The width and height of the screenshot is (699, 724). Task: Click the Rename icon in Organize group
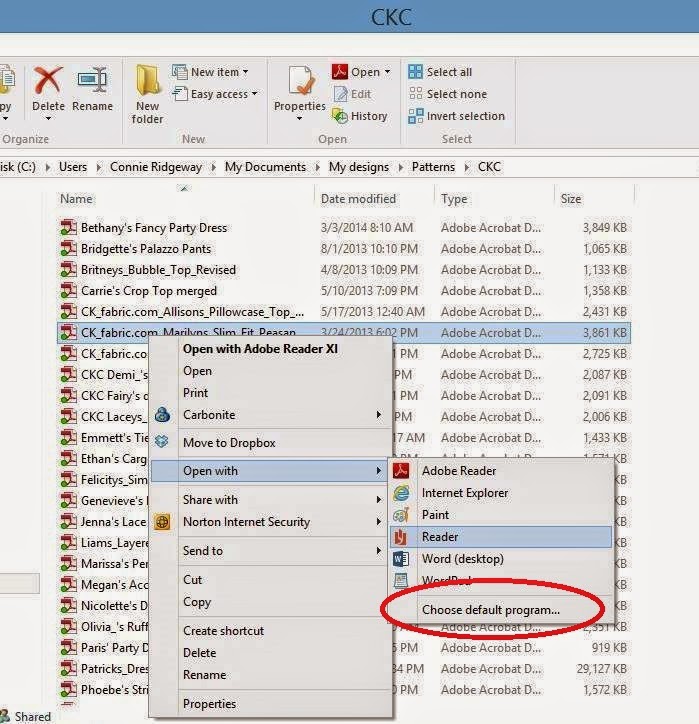(92, 80)
